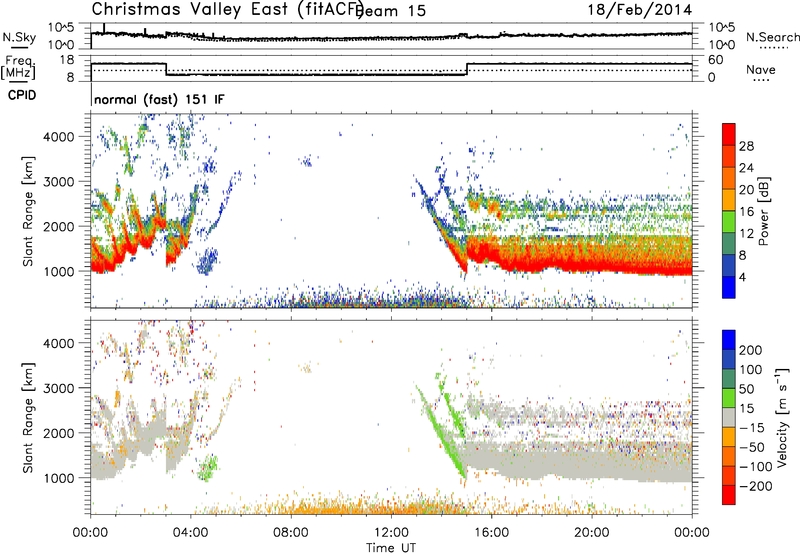Screen dimensions: 800x554
Task: Click the 'Christmas Valley East (fitACF)' title
Action: tap(227, 10)
